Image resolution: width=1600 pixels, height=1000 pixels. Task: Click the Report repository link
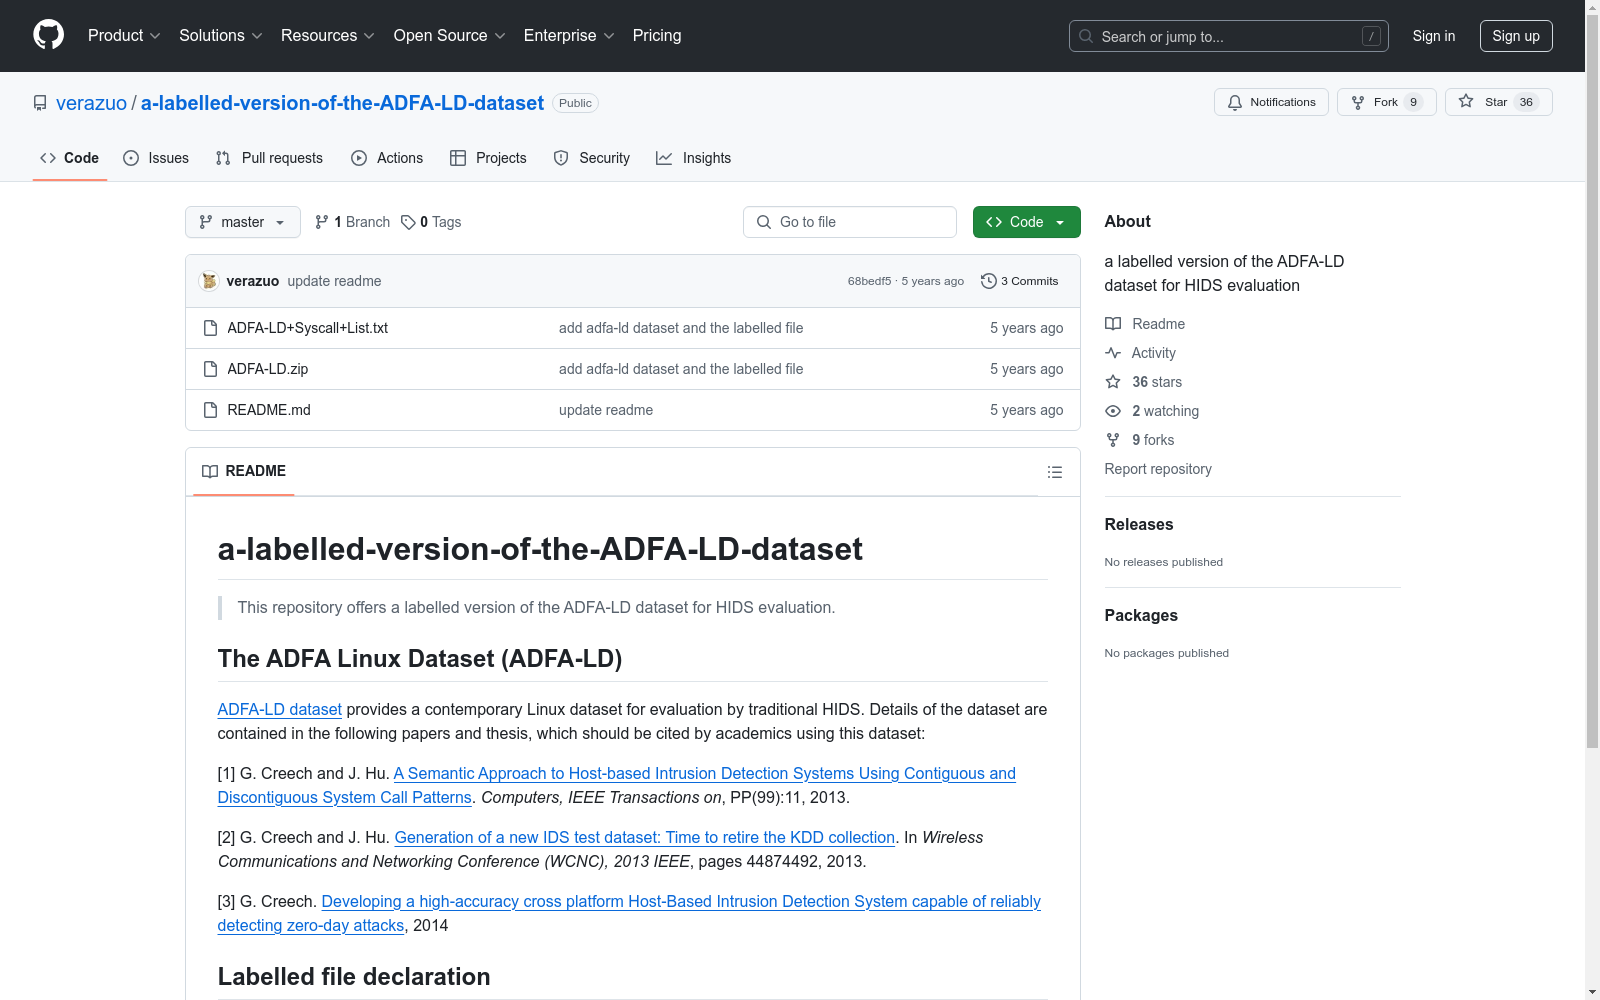tap(1157, 469)
